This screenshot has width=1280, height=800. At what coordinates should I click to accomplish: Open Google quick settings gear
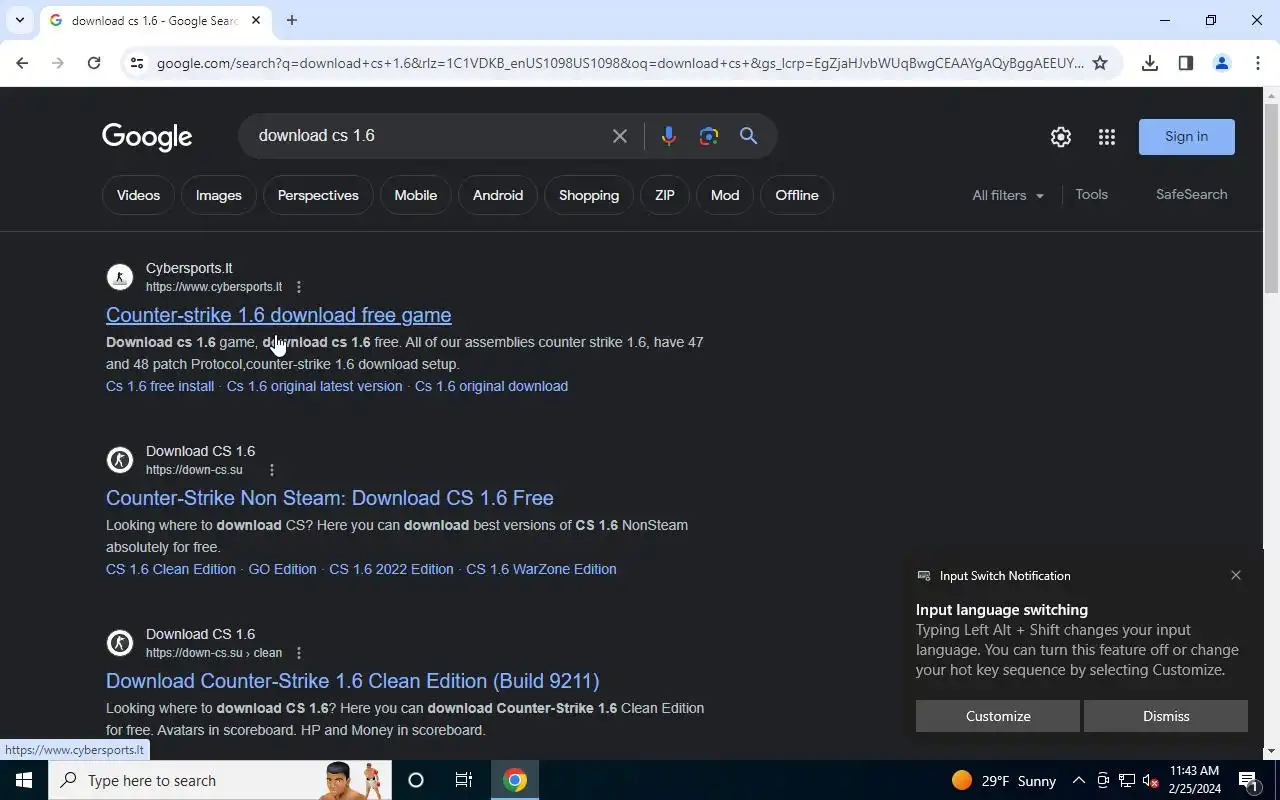coord(1061,137)
